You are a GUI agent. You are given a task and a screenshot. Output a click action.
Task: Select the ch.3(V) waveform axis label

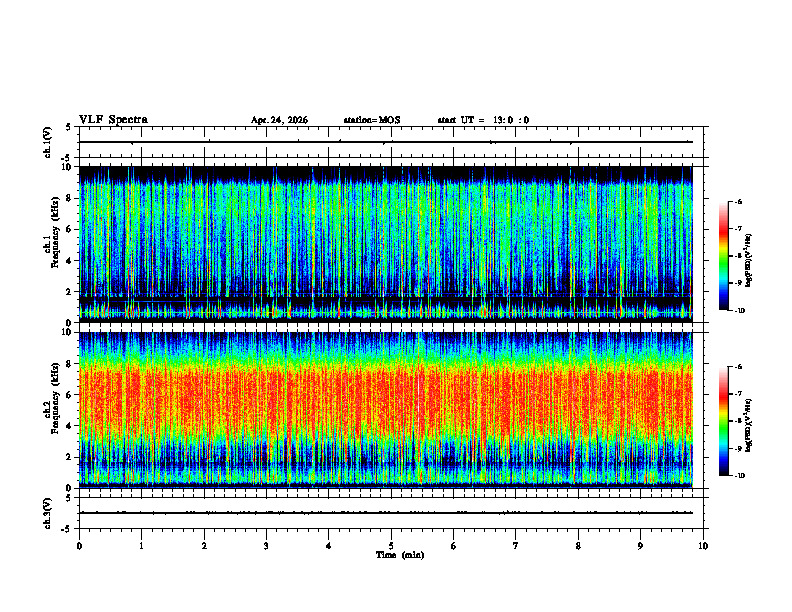click(x=48, y=513)
